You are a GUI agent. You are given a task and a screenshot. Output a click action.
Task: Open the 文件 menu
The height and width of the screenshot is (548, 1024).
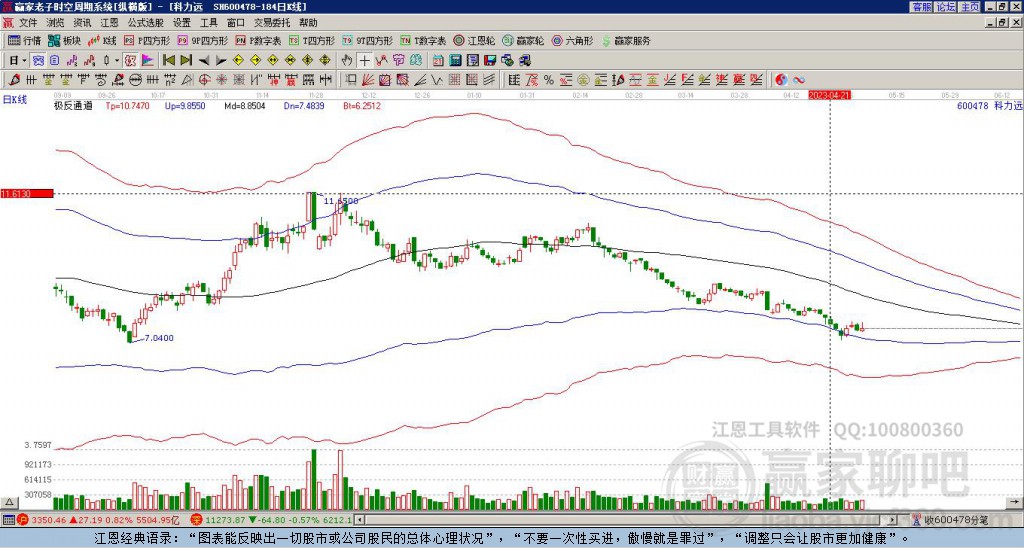[28, 23]
